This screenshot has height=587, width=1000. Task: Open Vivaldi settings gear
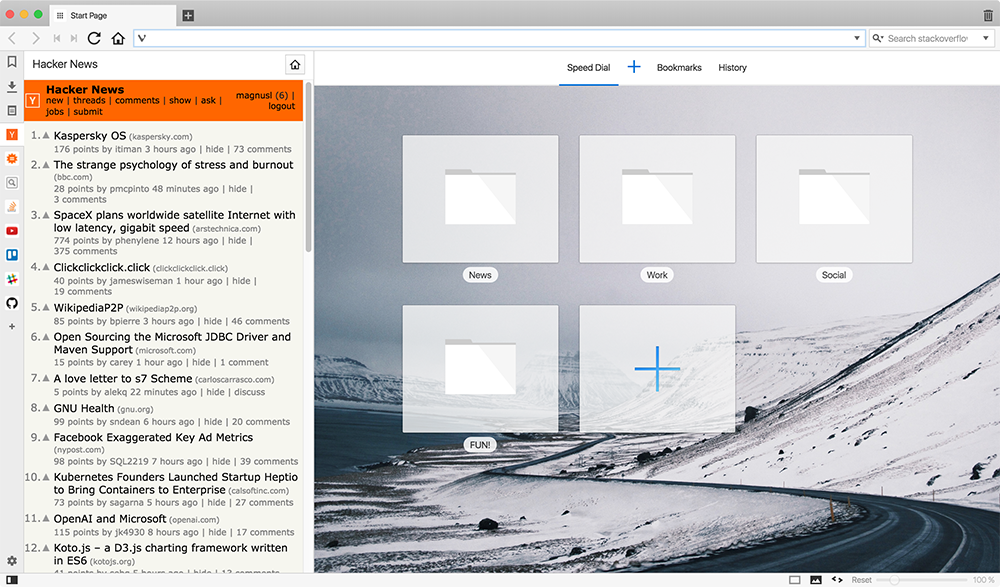pyautogui.click(x=11, y=561)
